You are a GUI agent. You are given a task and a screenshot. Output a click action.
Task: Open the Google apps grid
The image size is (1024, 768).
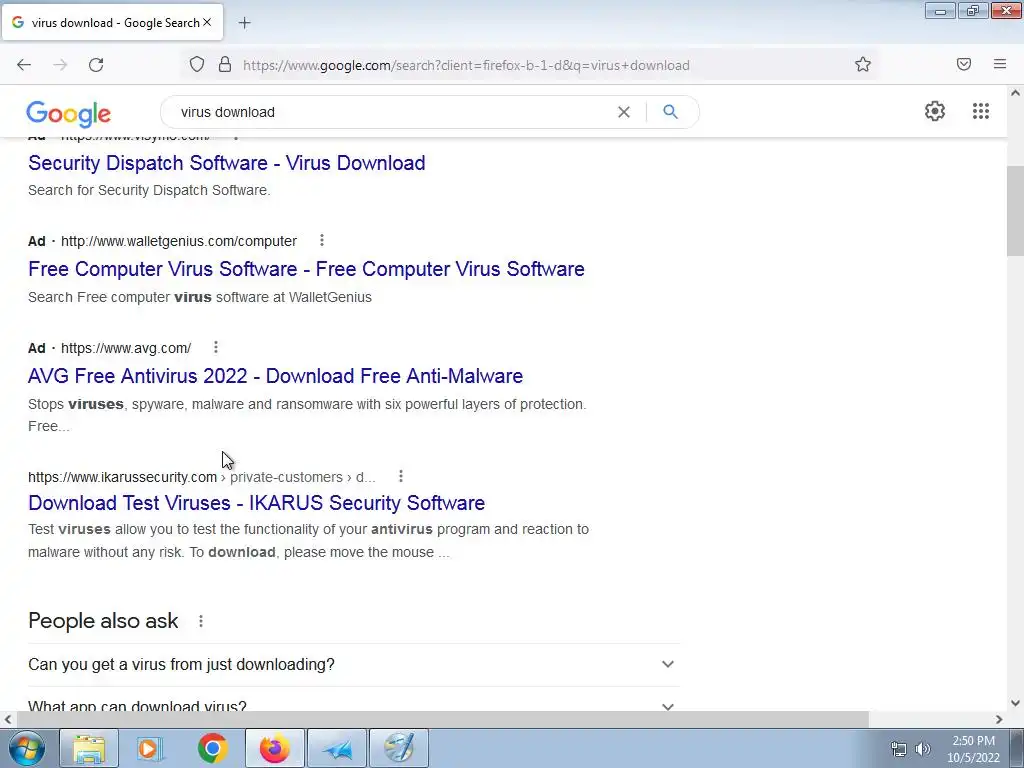[980, 111]
